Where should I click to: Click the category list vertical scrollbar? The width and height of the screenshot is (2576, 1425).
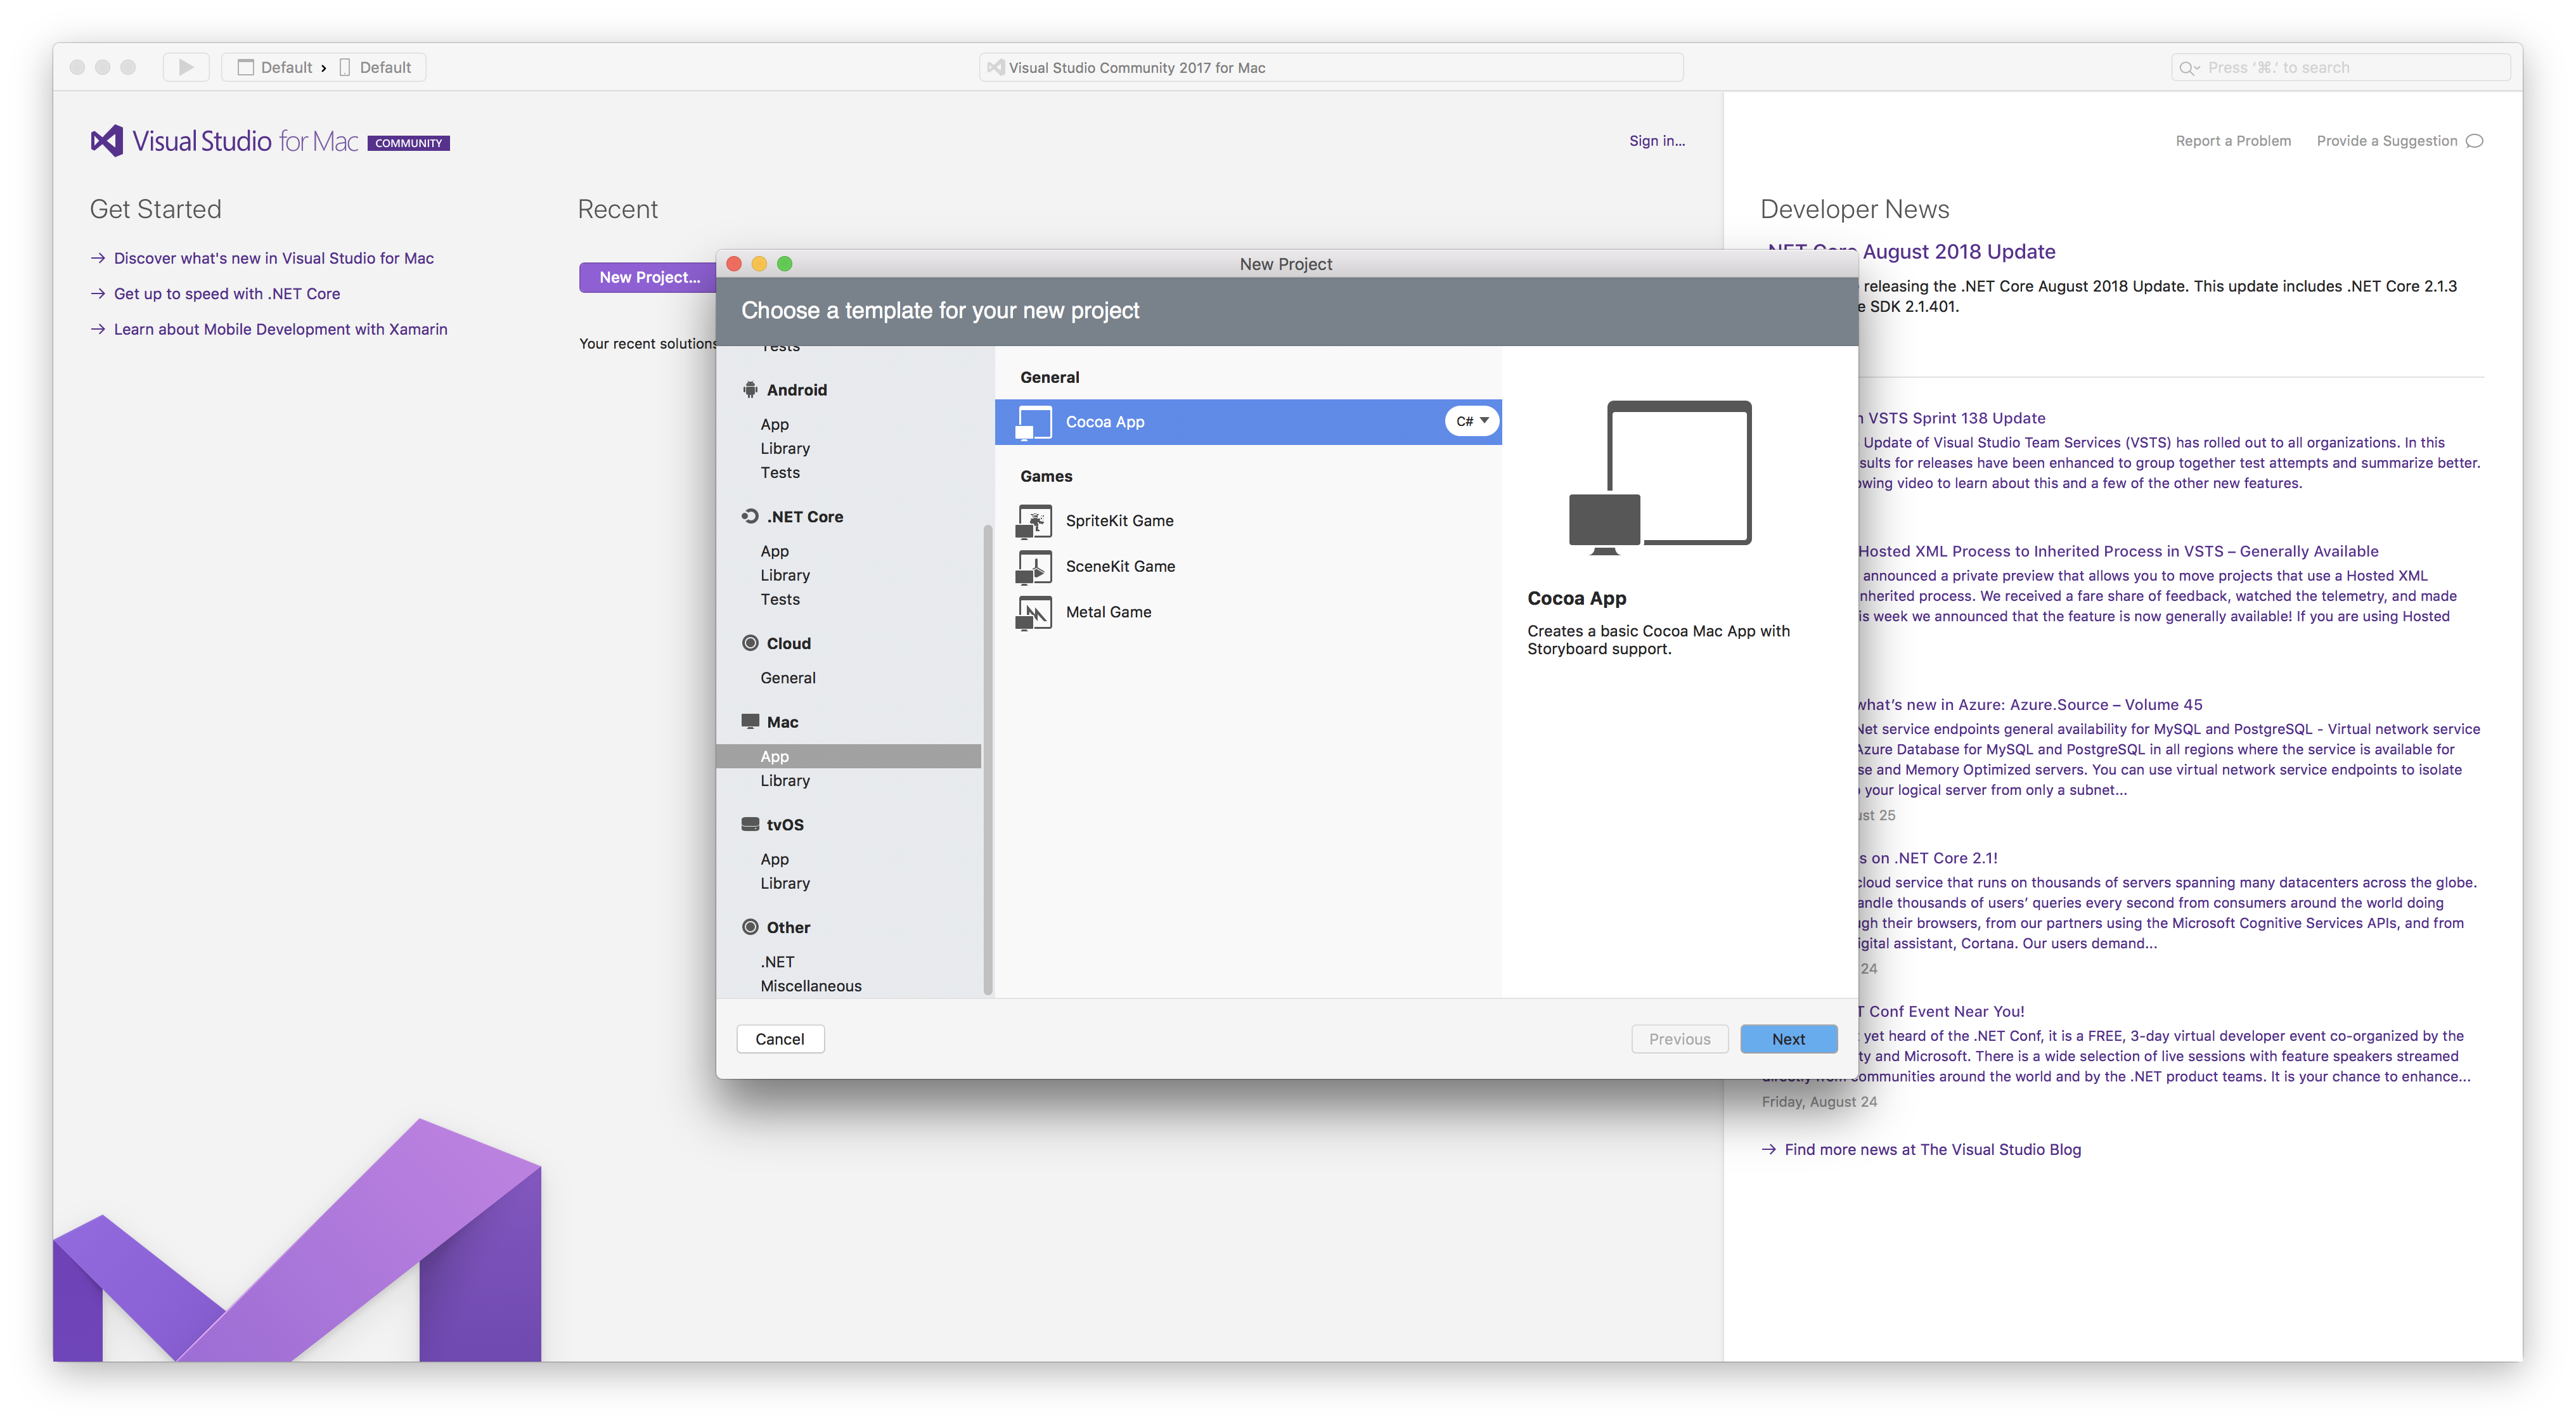coord(987,760)
